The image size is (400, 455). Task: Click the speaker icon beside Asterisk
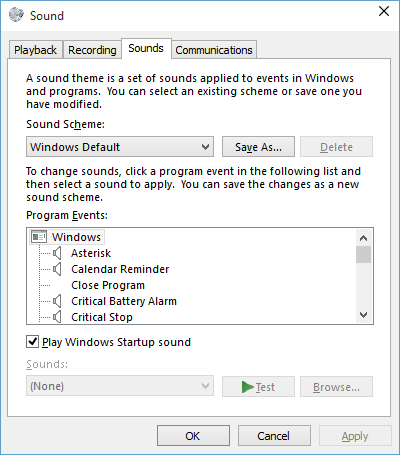click(57, 253)
